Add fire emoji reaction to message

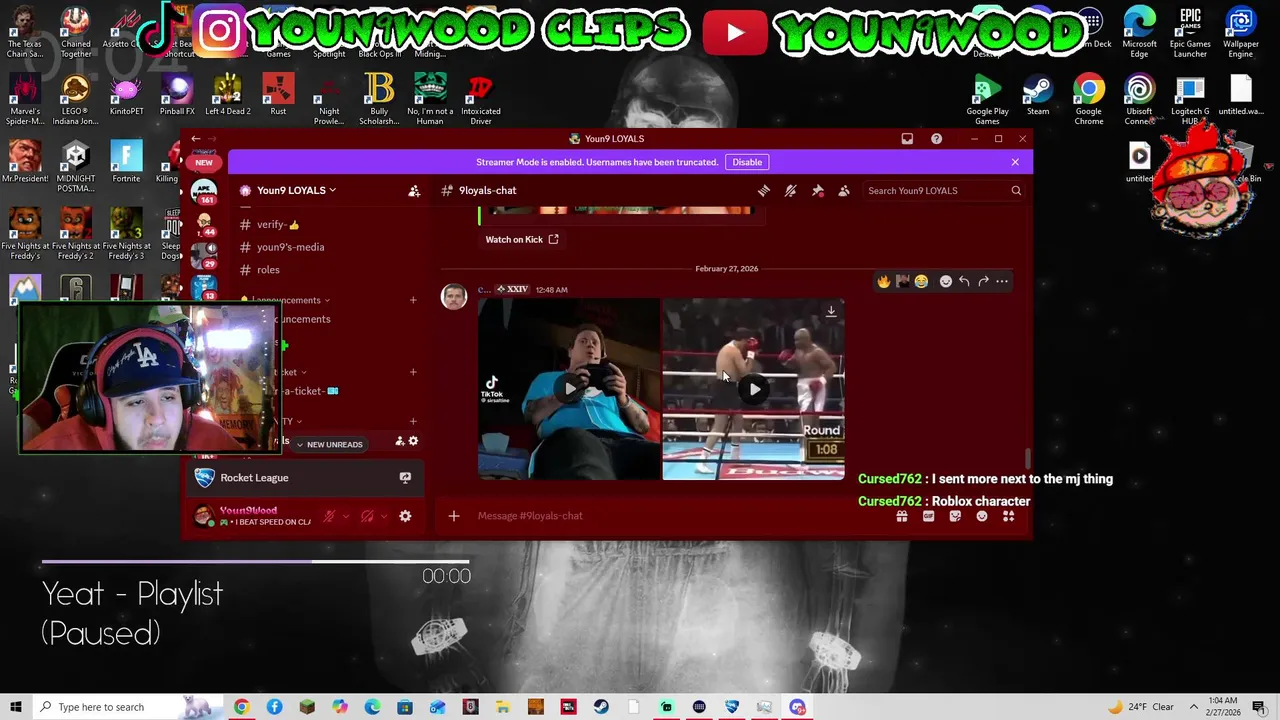884,281
